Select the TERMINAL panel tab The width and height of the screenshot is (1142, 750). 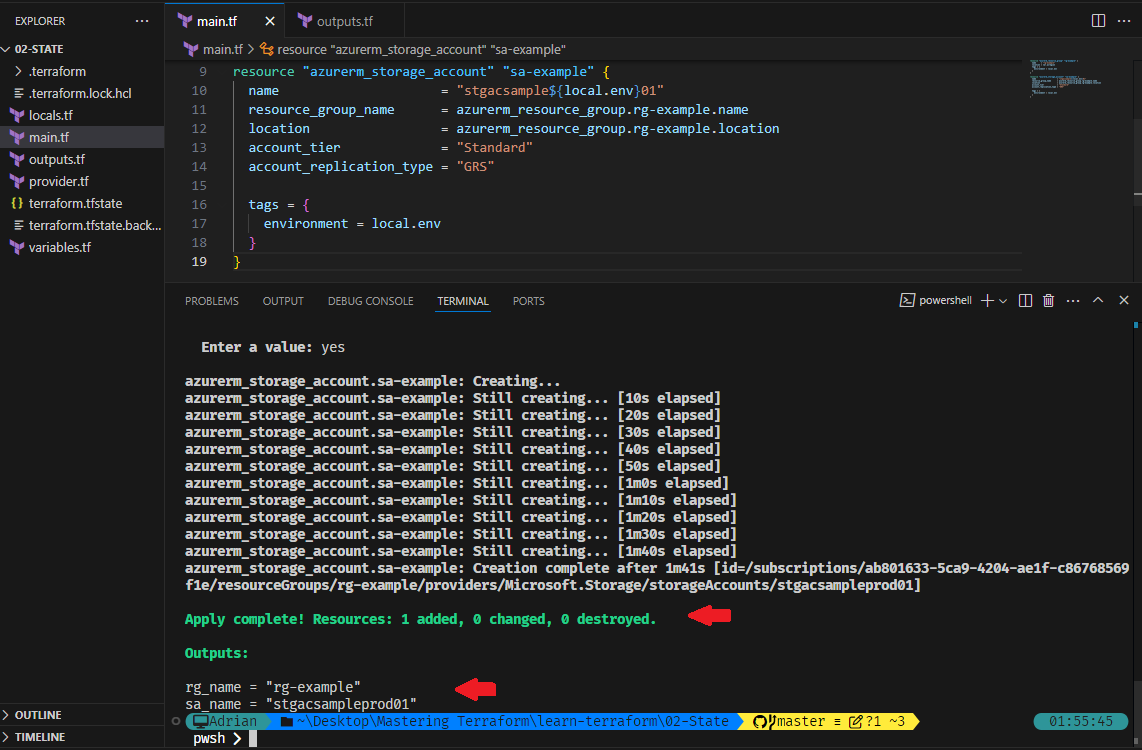click(x=462, y=301)
